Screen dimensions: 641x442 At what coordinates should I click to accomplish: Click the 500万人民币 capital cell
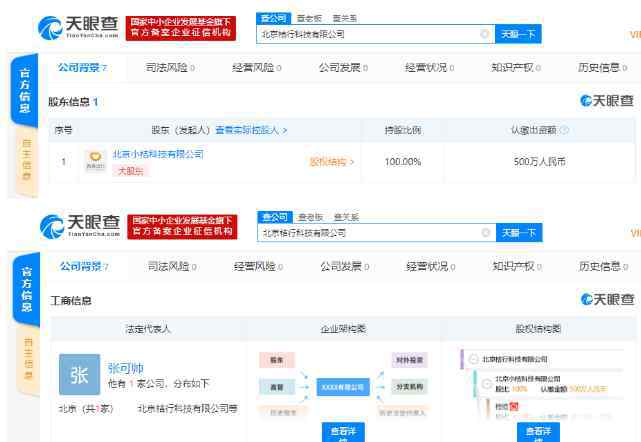540,162
